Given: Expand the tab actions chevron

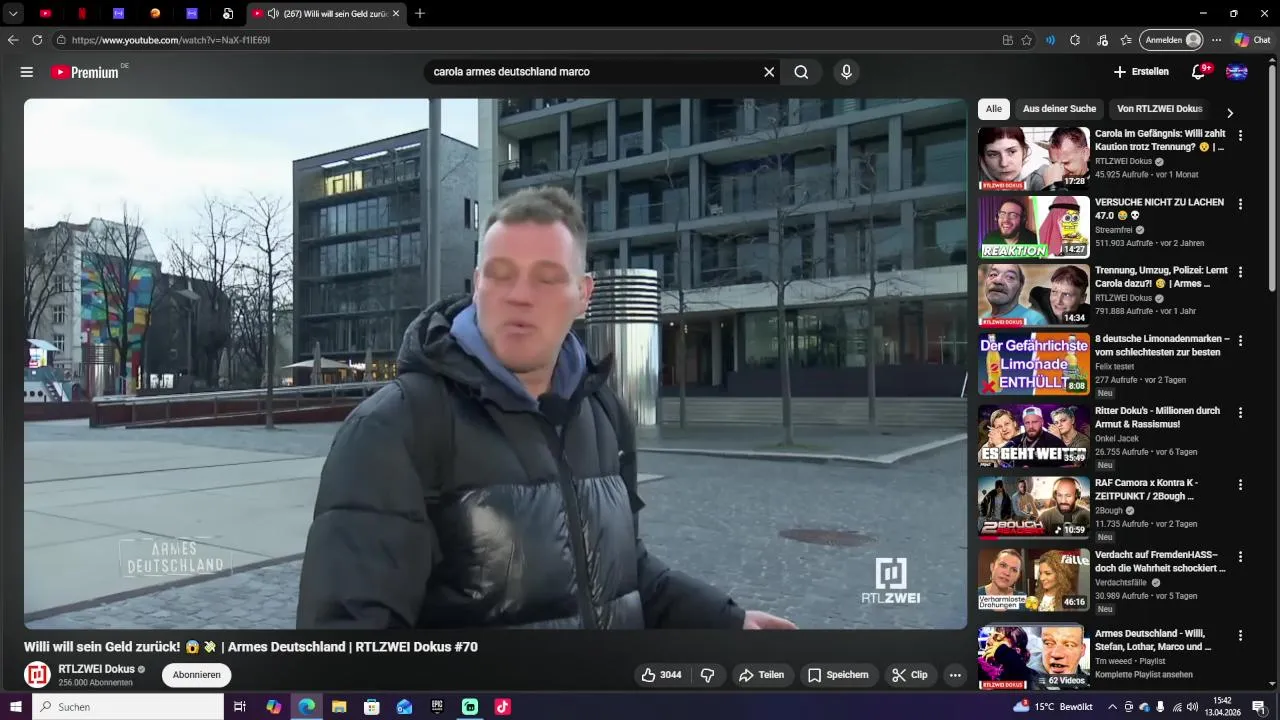Looking at the screenshot, I should point(13,14).
